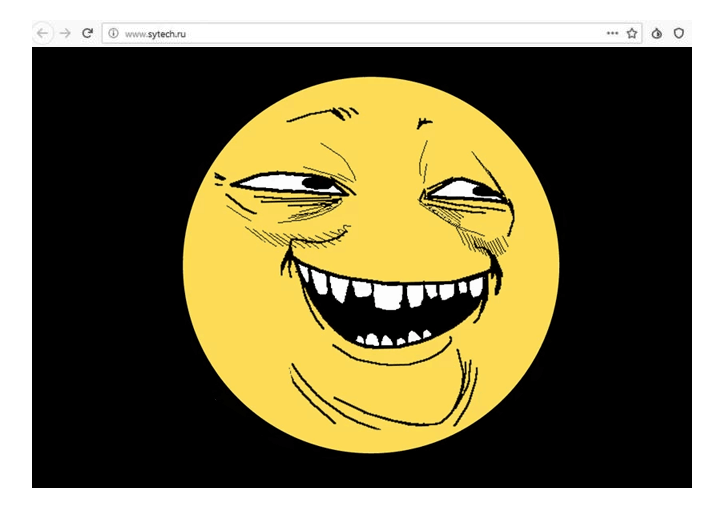Viewport: 720px width, 508px height.
Task: Click the flame extension icon
Action: coord(657,33)
